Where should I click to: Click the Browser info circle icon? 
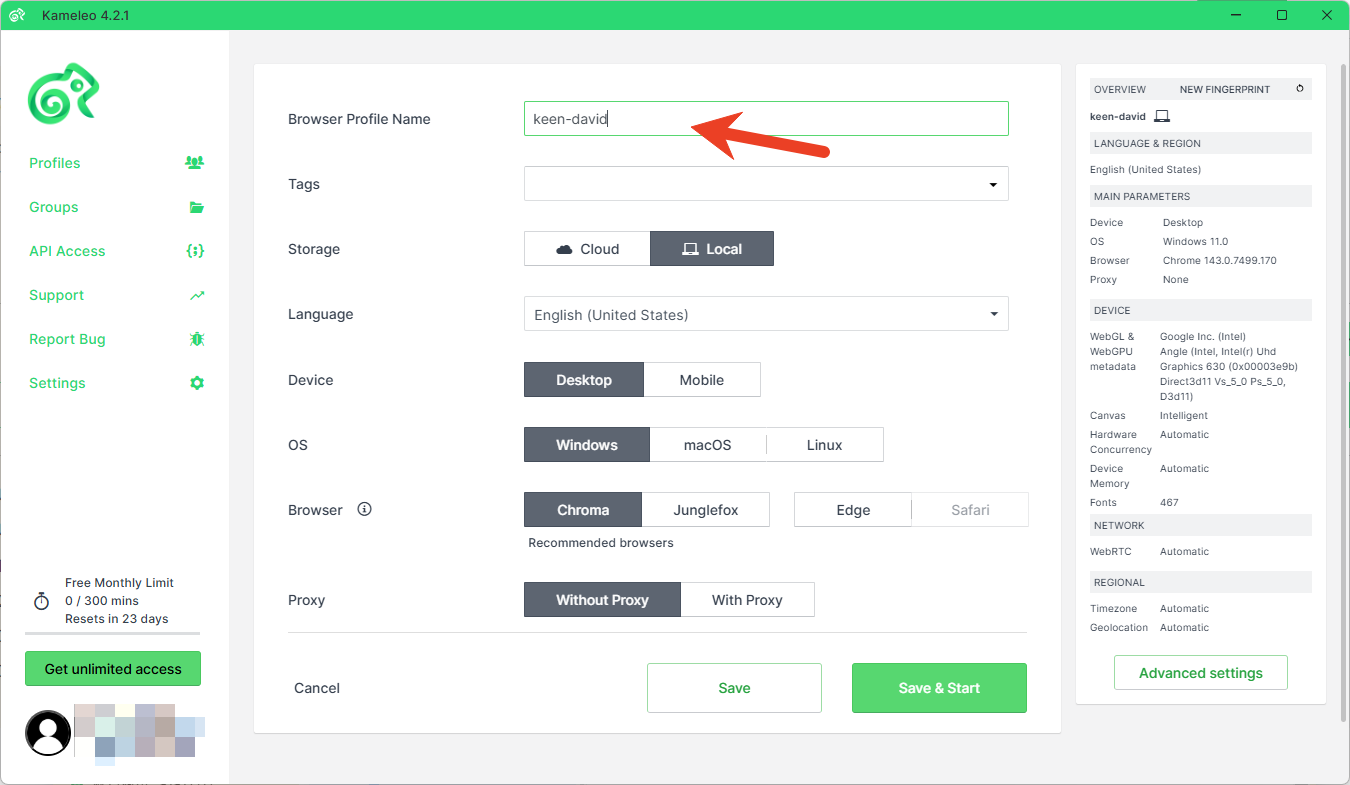[364, 509]
